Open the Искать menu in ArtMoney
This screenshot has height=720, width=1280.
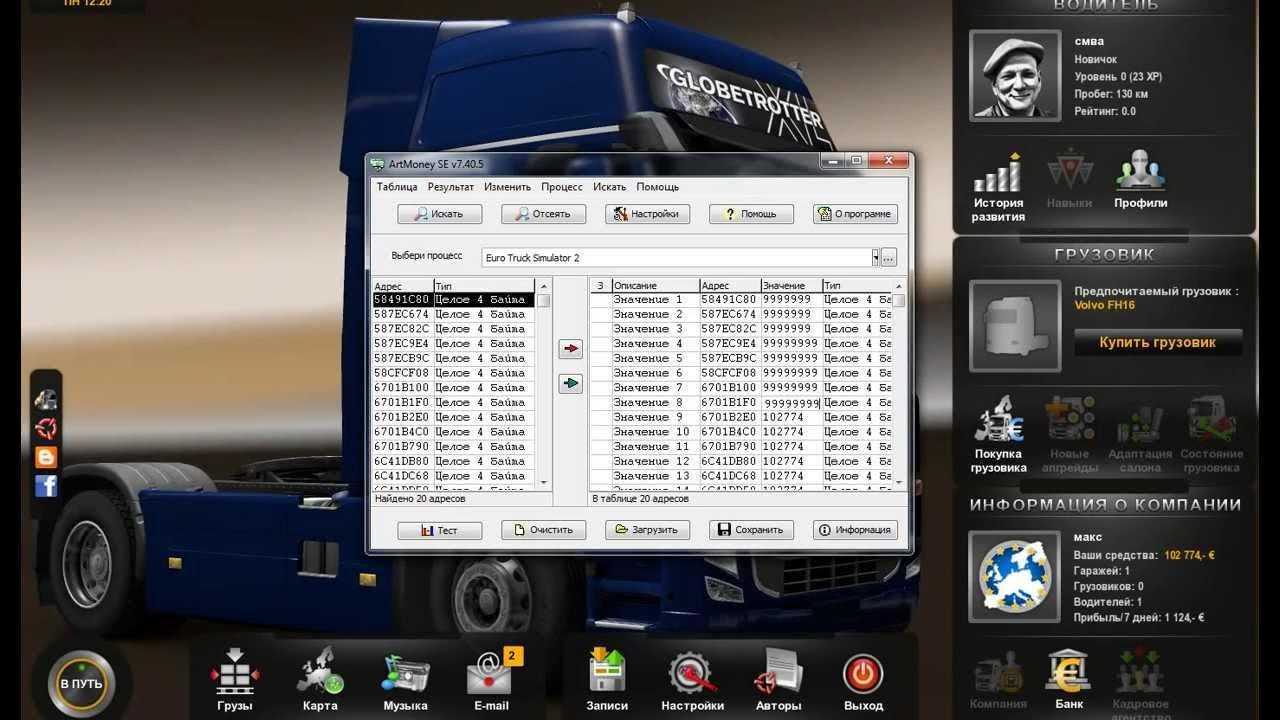pyautogui.click(x=609, y=187)
